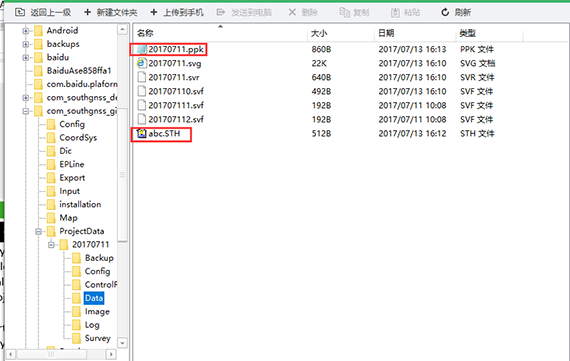Select the highlighted Data subfolder
570x361 pixels.
click(94, 298)
